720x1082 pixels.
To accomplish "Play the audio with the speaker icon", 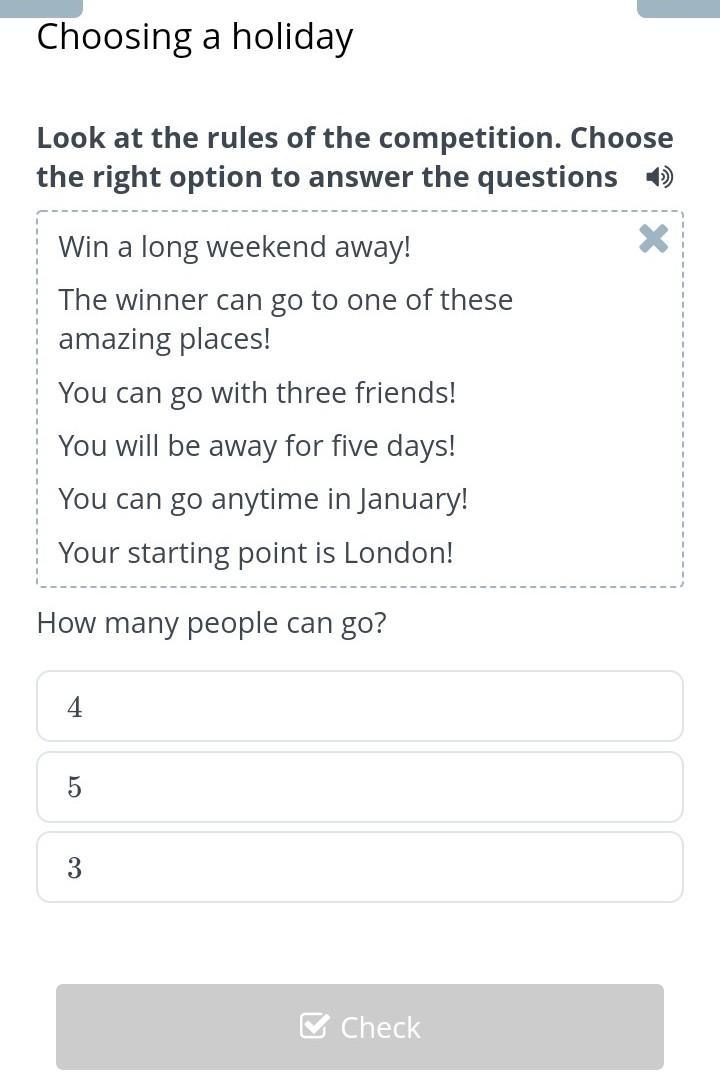I will (x=659, y=177).
